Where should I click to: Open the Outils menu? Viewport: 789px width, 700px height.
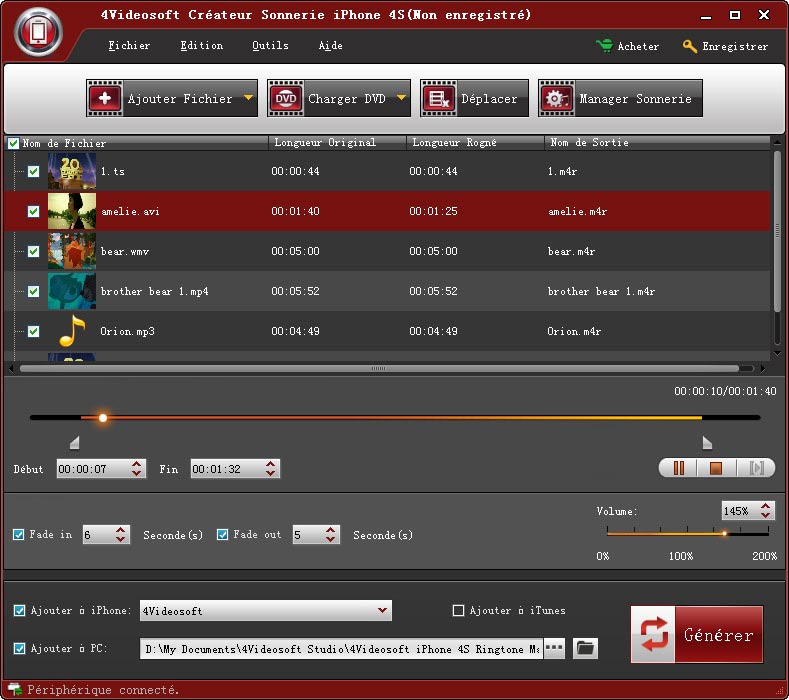point(270,46)
